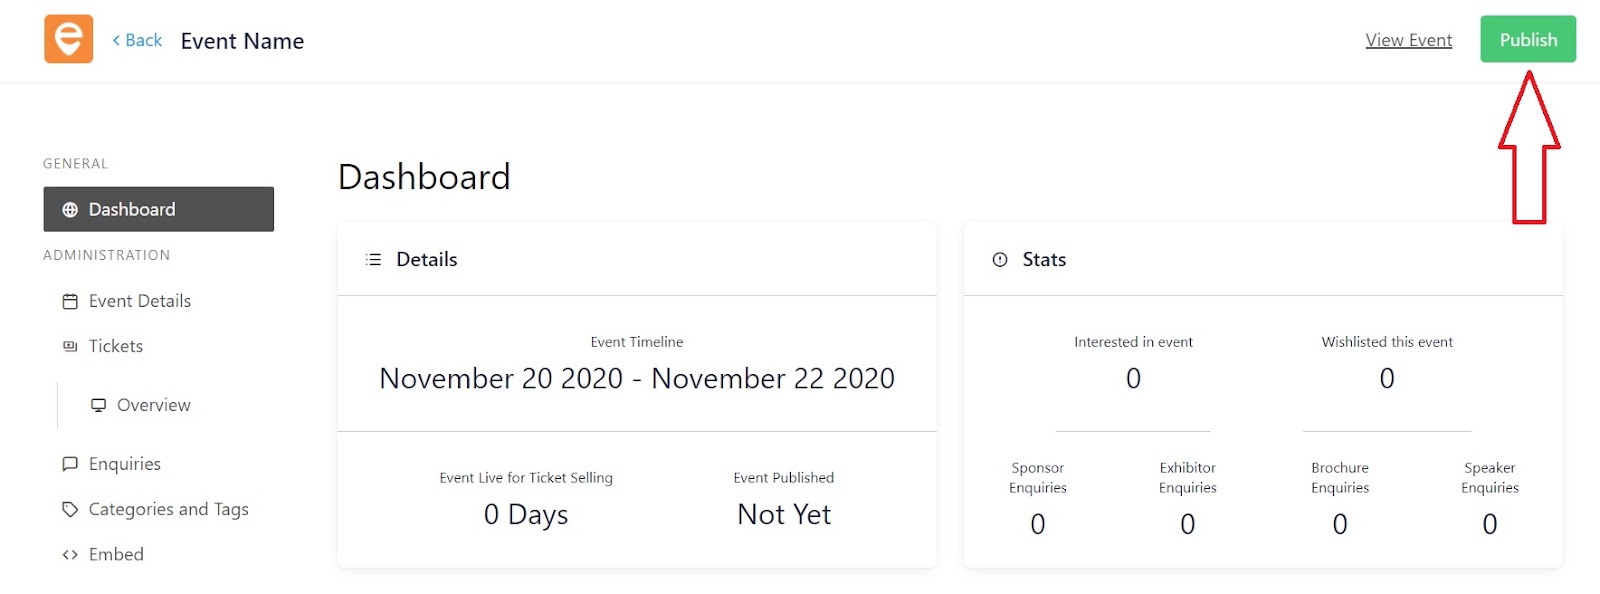
Task: Click the list icon in Details header
Action: click(374, 260)
